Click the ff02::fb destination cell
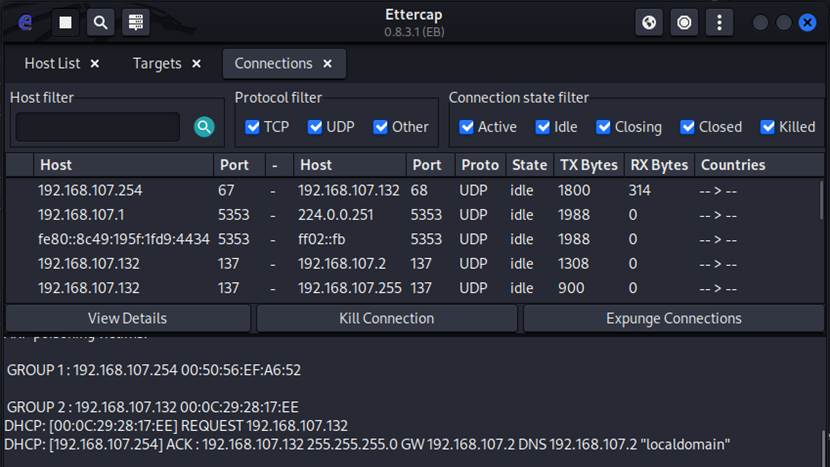Screen dimensions: 830x467 (x=321, y=239)
